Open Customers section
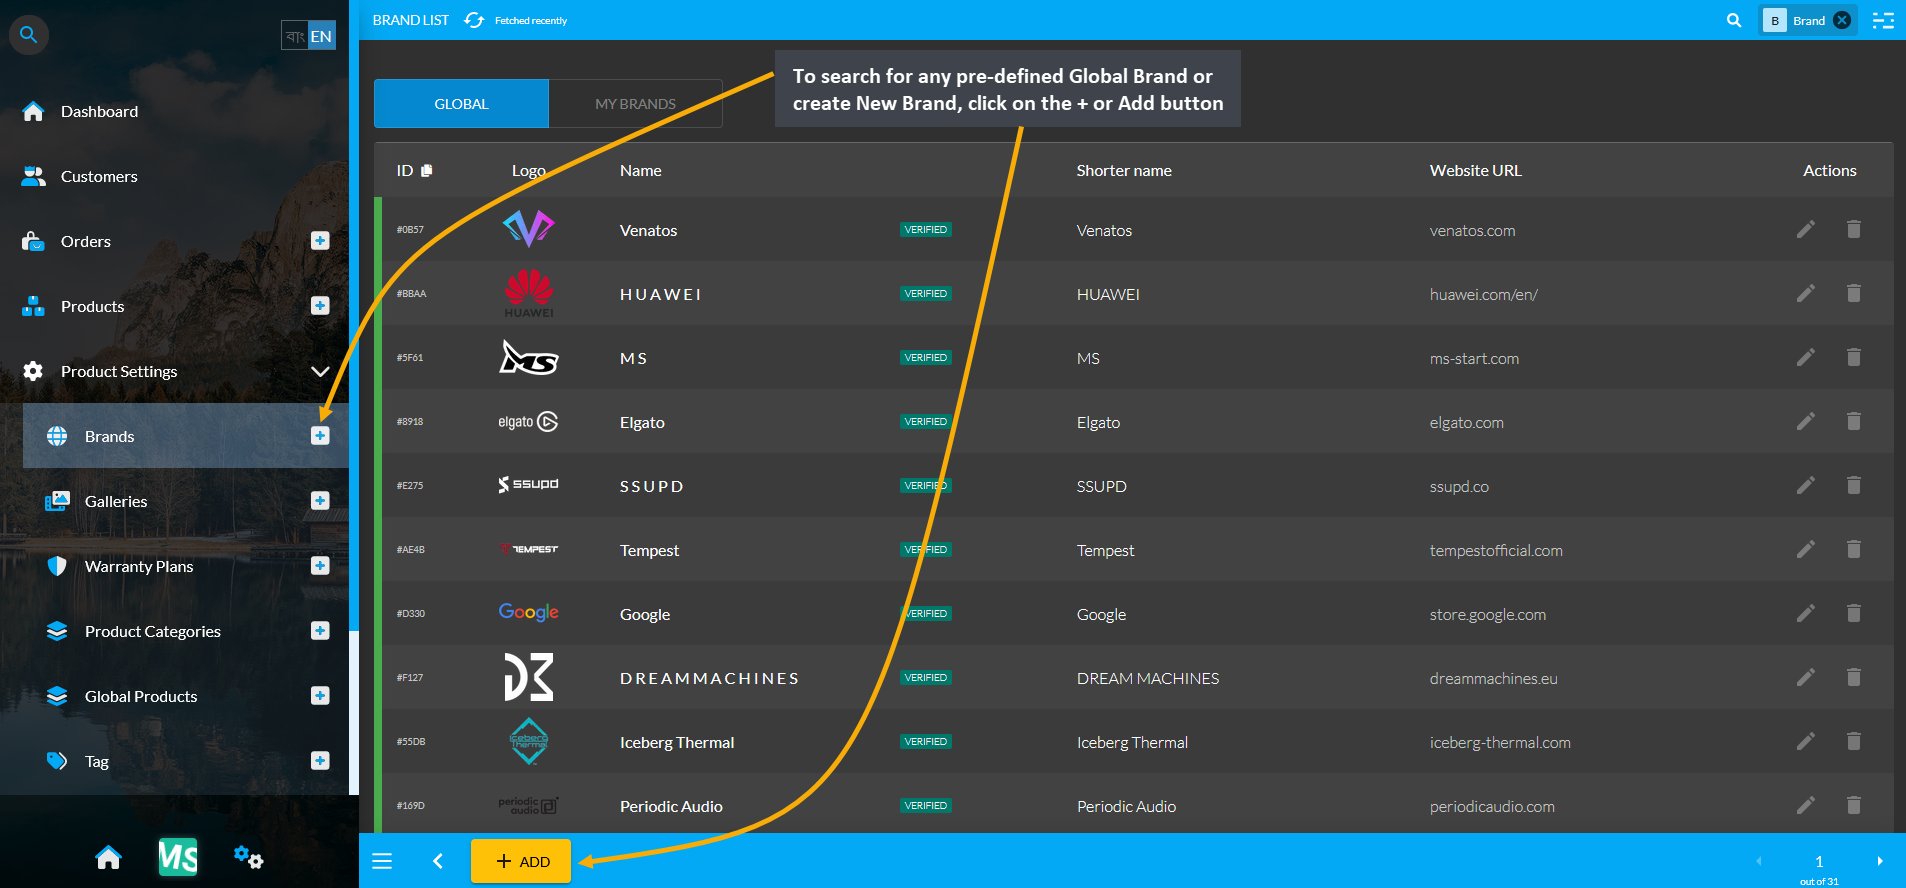Screen dimensions: 1906x888 coord(99,176)
